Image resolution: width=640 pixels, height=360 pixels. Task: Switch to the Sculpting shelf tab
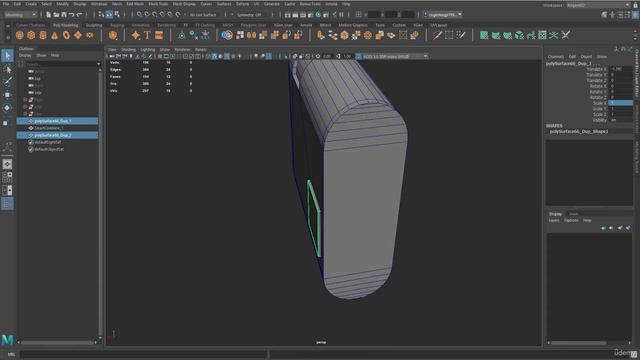93,25
